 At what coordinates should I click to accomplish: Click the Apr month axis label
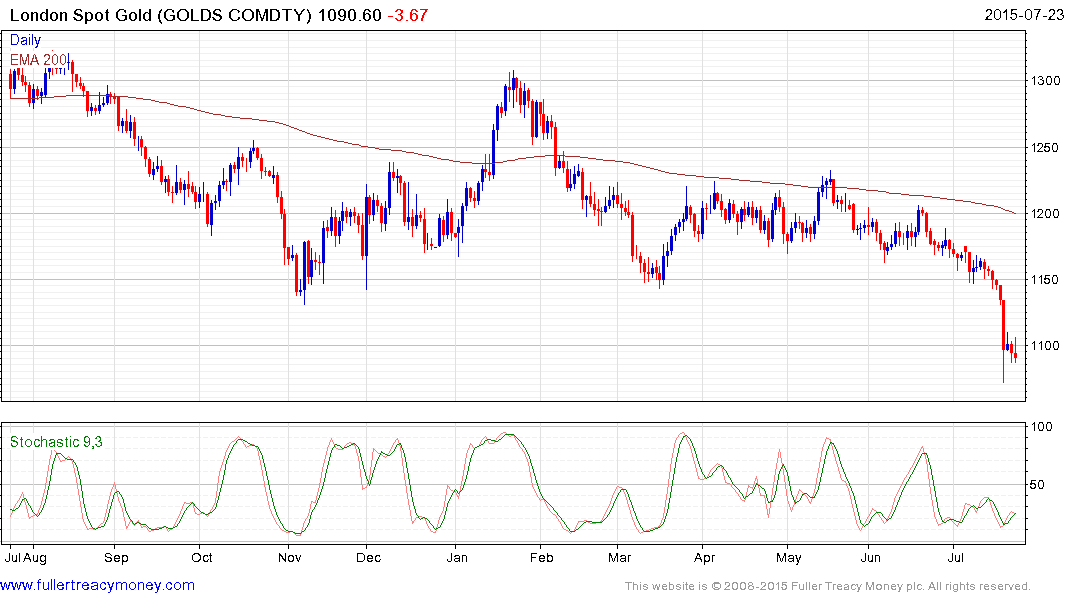pos(704,558)
